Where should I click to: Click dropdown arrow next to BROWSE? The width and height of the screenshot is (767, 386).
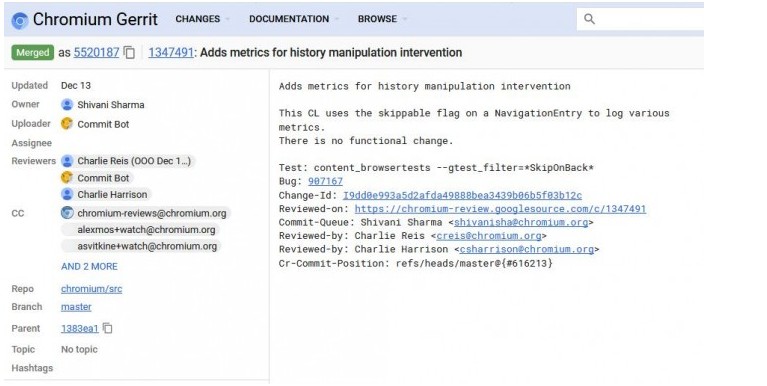pyautogui.click(x=404, y=20)
